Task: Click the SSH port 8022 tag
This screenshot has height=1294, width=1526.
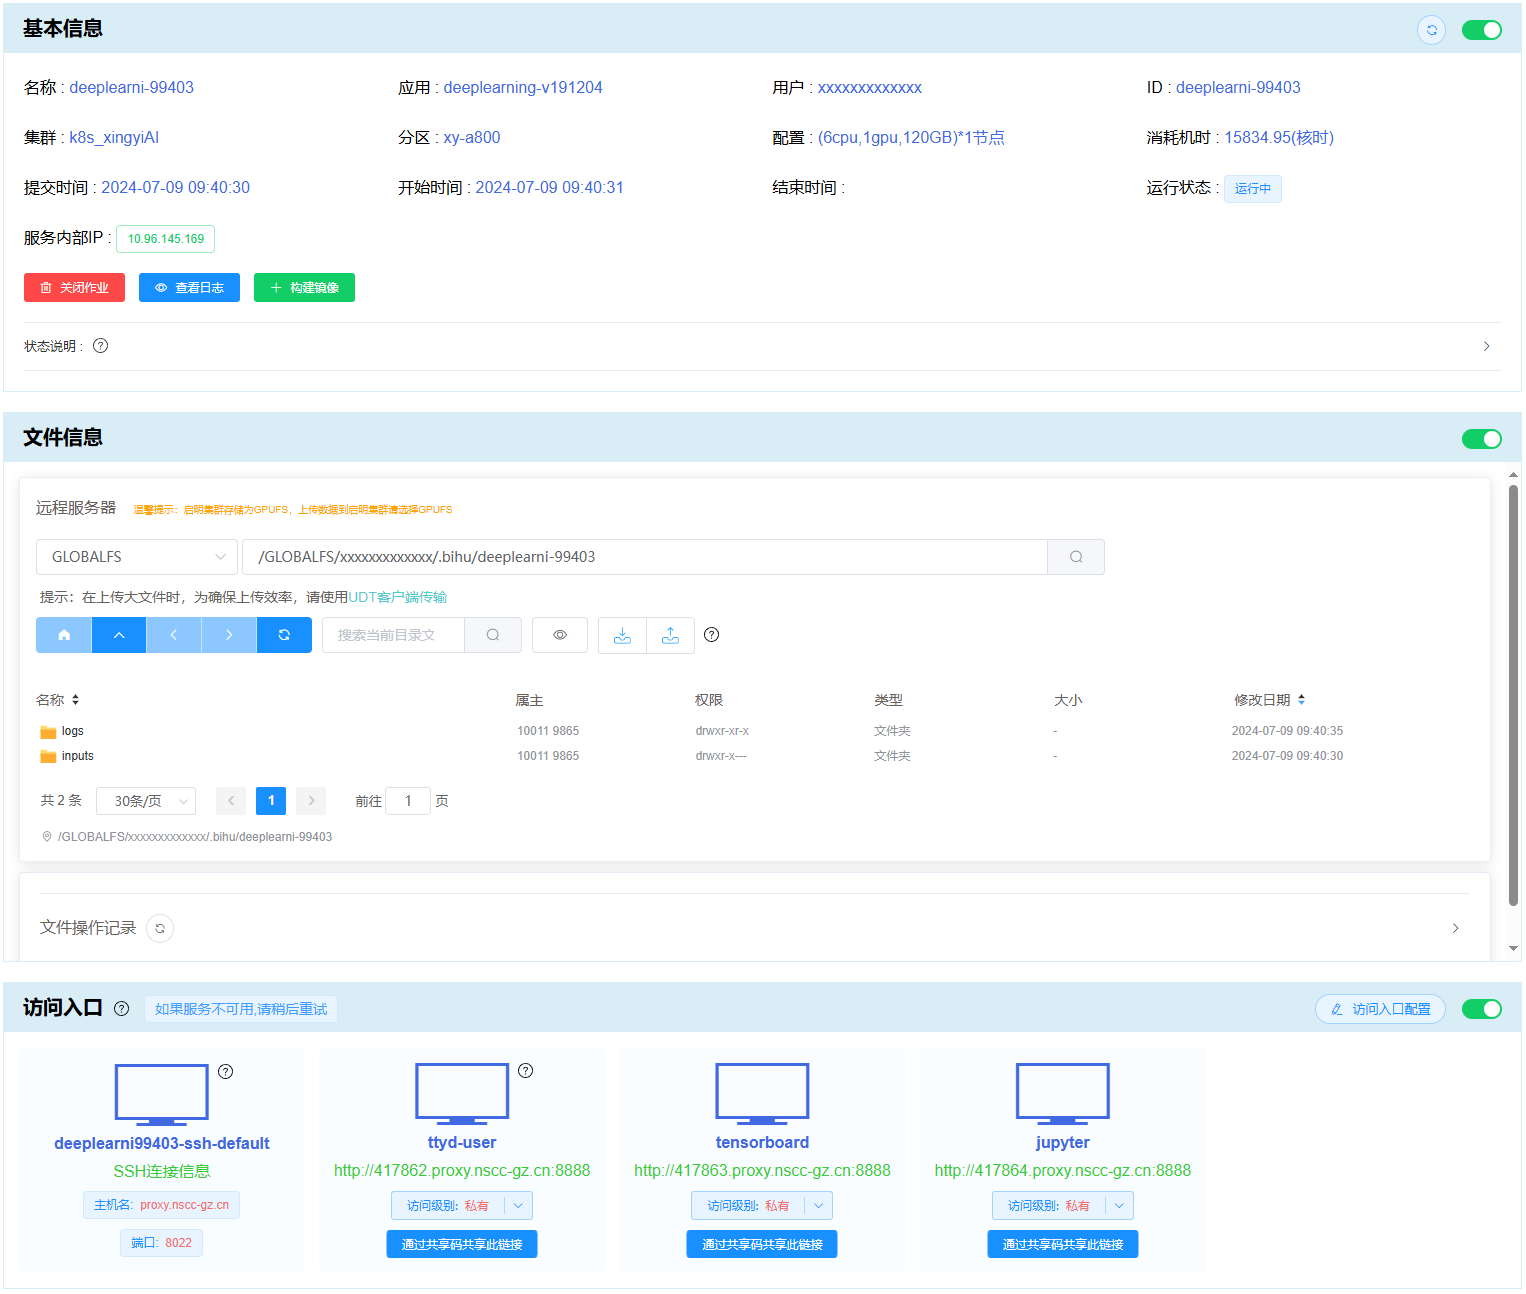Action: (161, 1243)
